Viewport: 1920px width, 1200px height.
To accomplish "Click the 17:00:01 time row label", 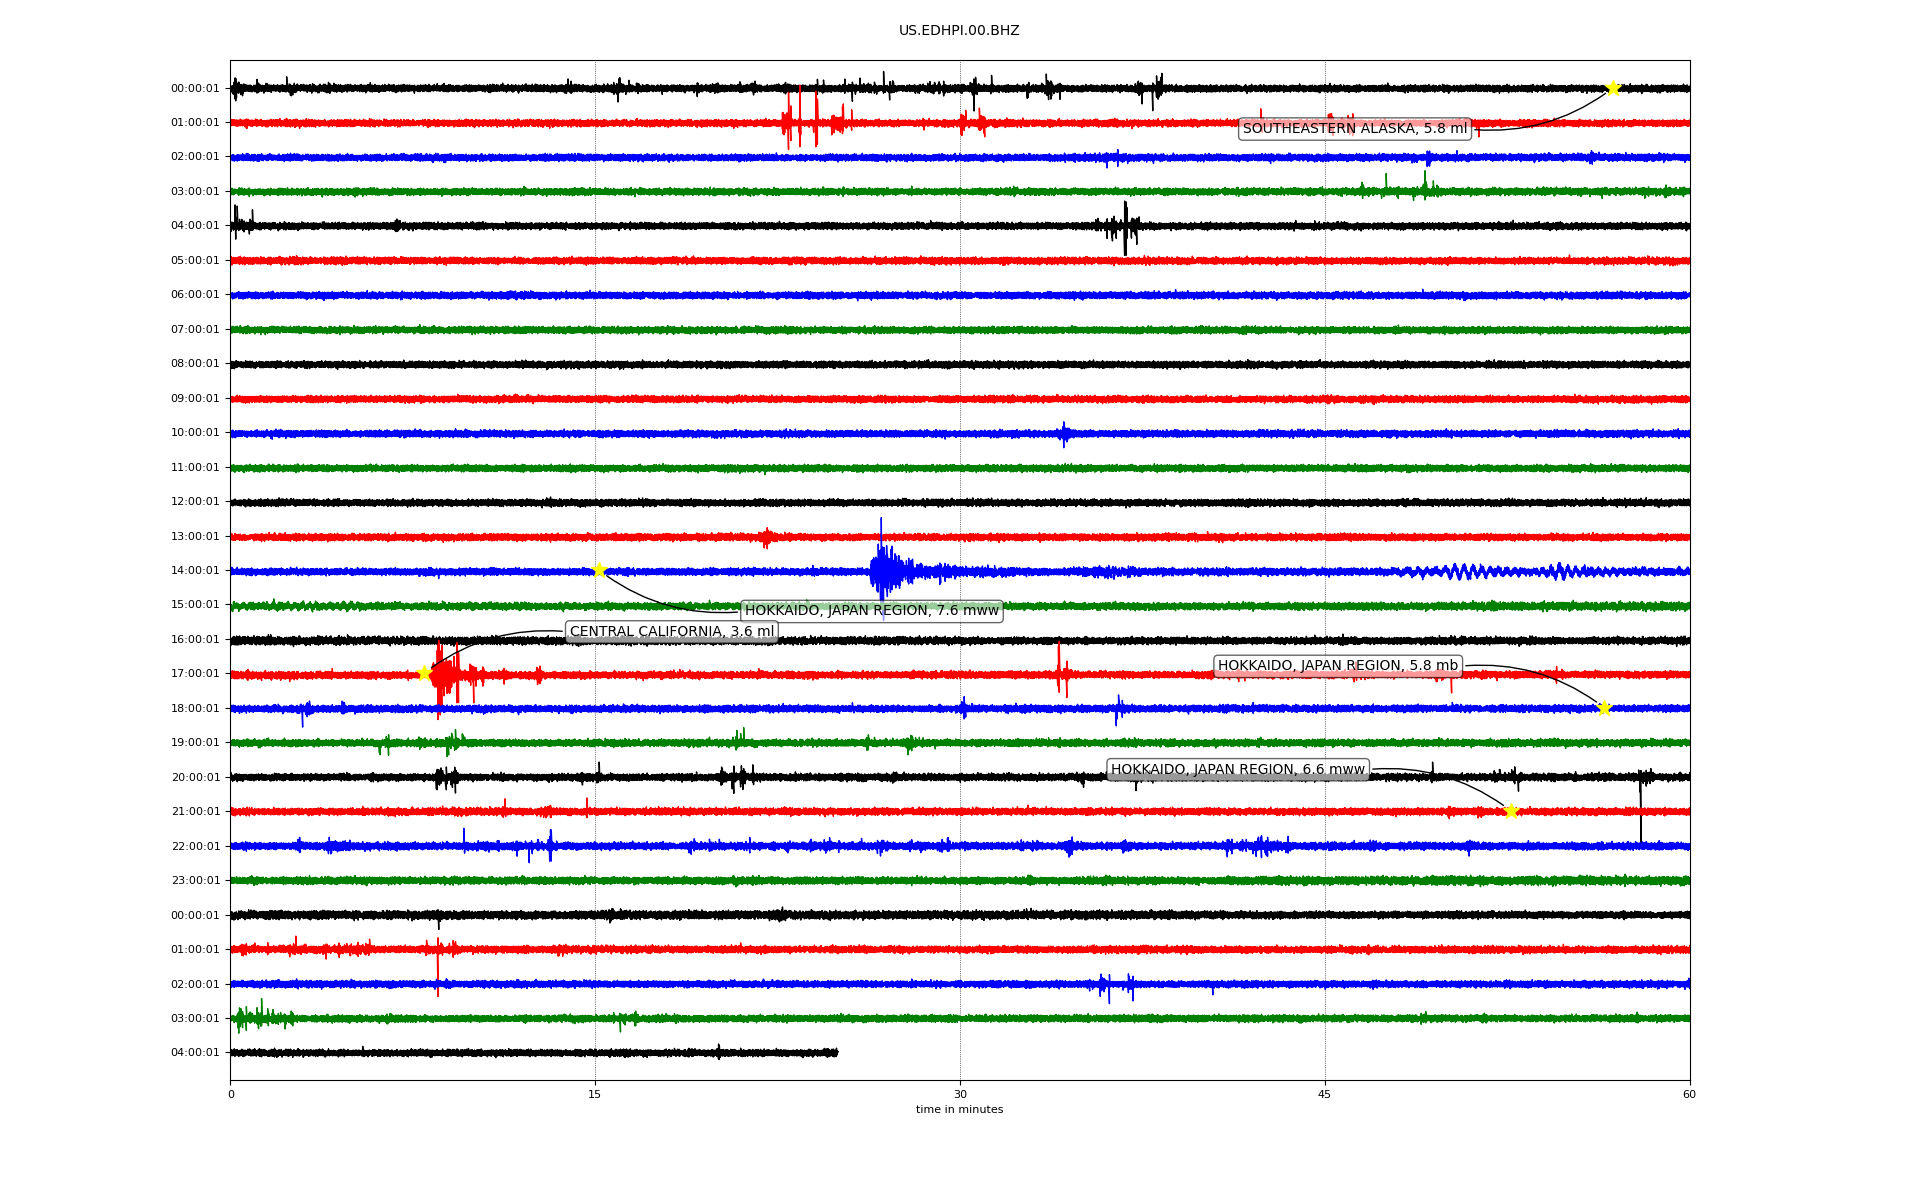I will pyautogui.click(x=195, y=674).
